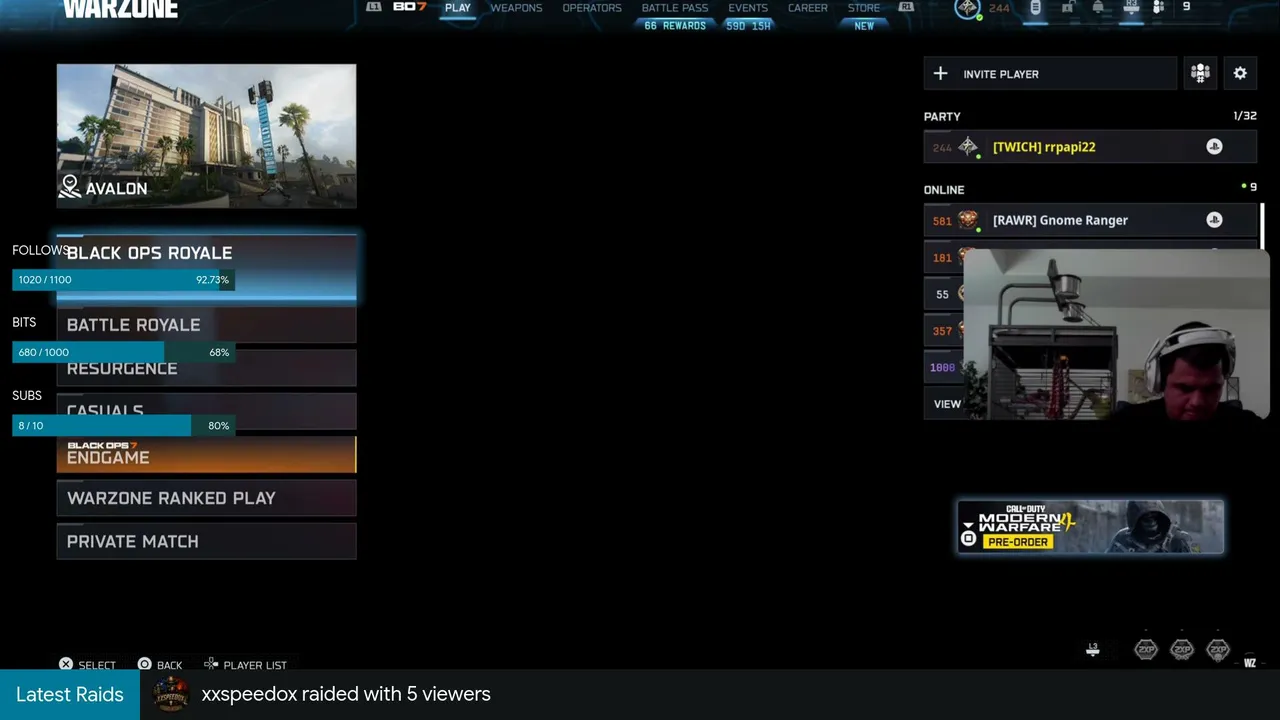The height and width of the screenshot is (720, 1280).
Task: Click the L3 download indicator icon at bottom
Action: click(1093, 650)
